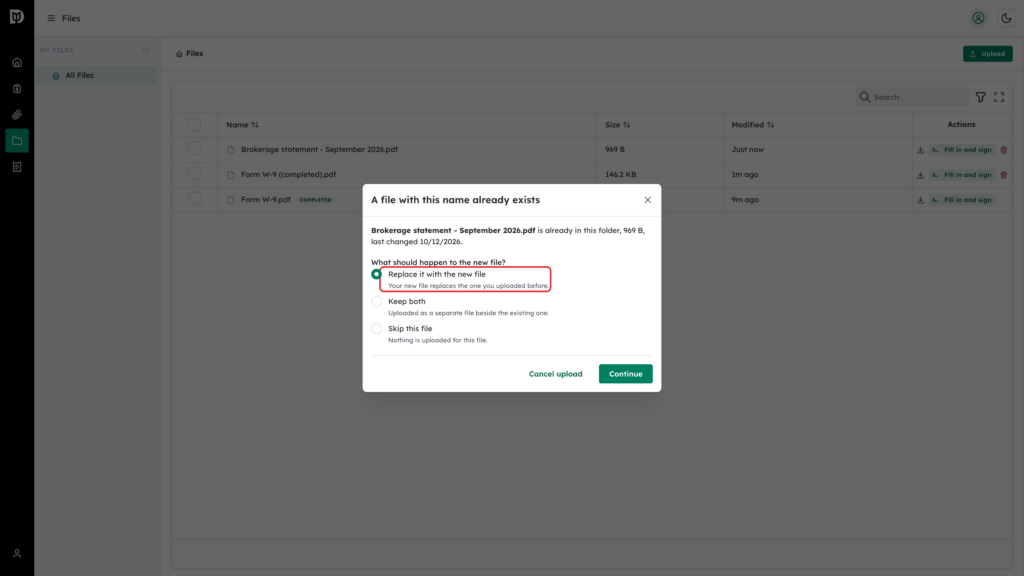Expand the table to fullscreen
The image size is (1024, 576).
click(x=999, y=97)
